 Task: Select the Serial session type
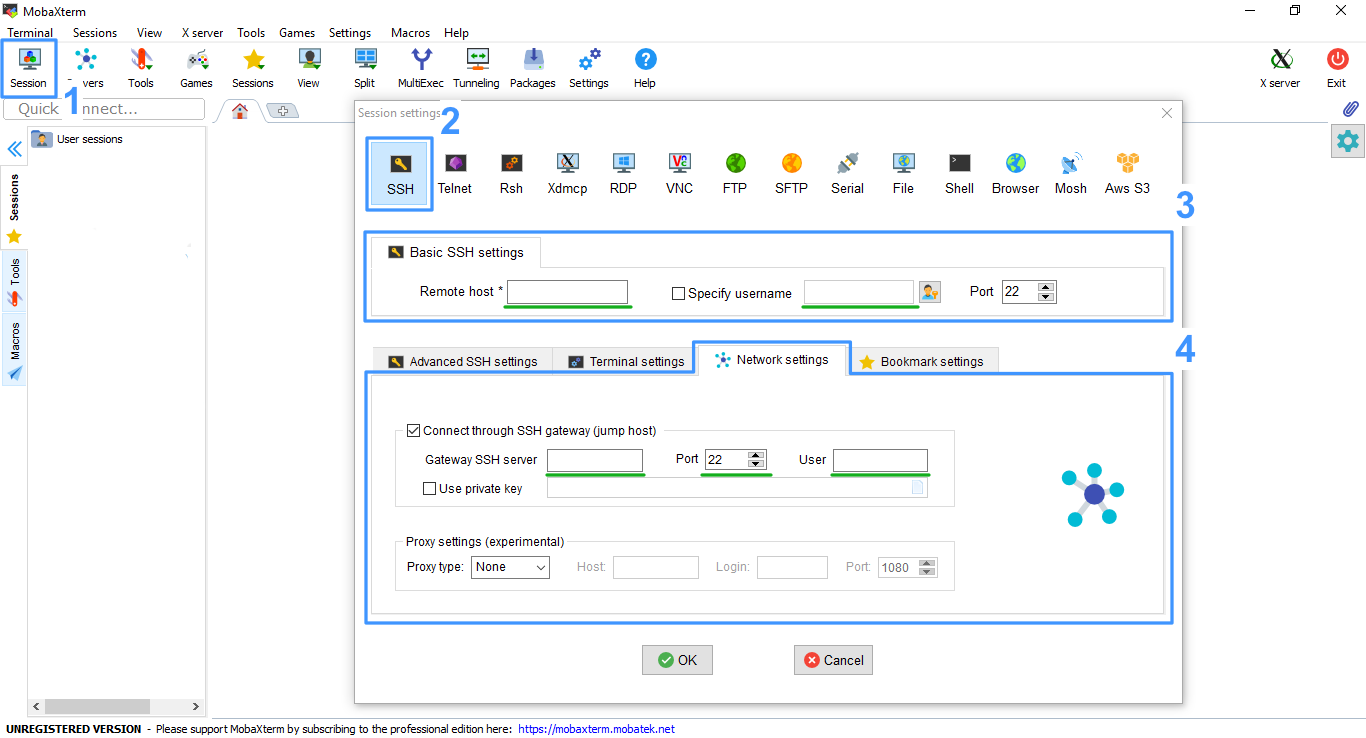pos(847,174)
